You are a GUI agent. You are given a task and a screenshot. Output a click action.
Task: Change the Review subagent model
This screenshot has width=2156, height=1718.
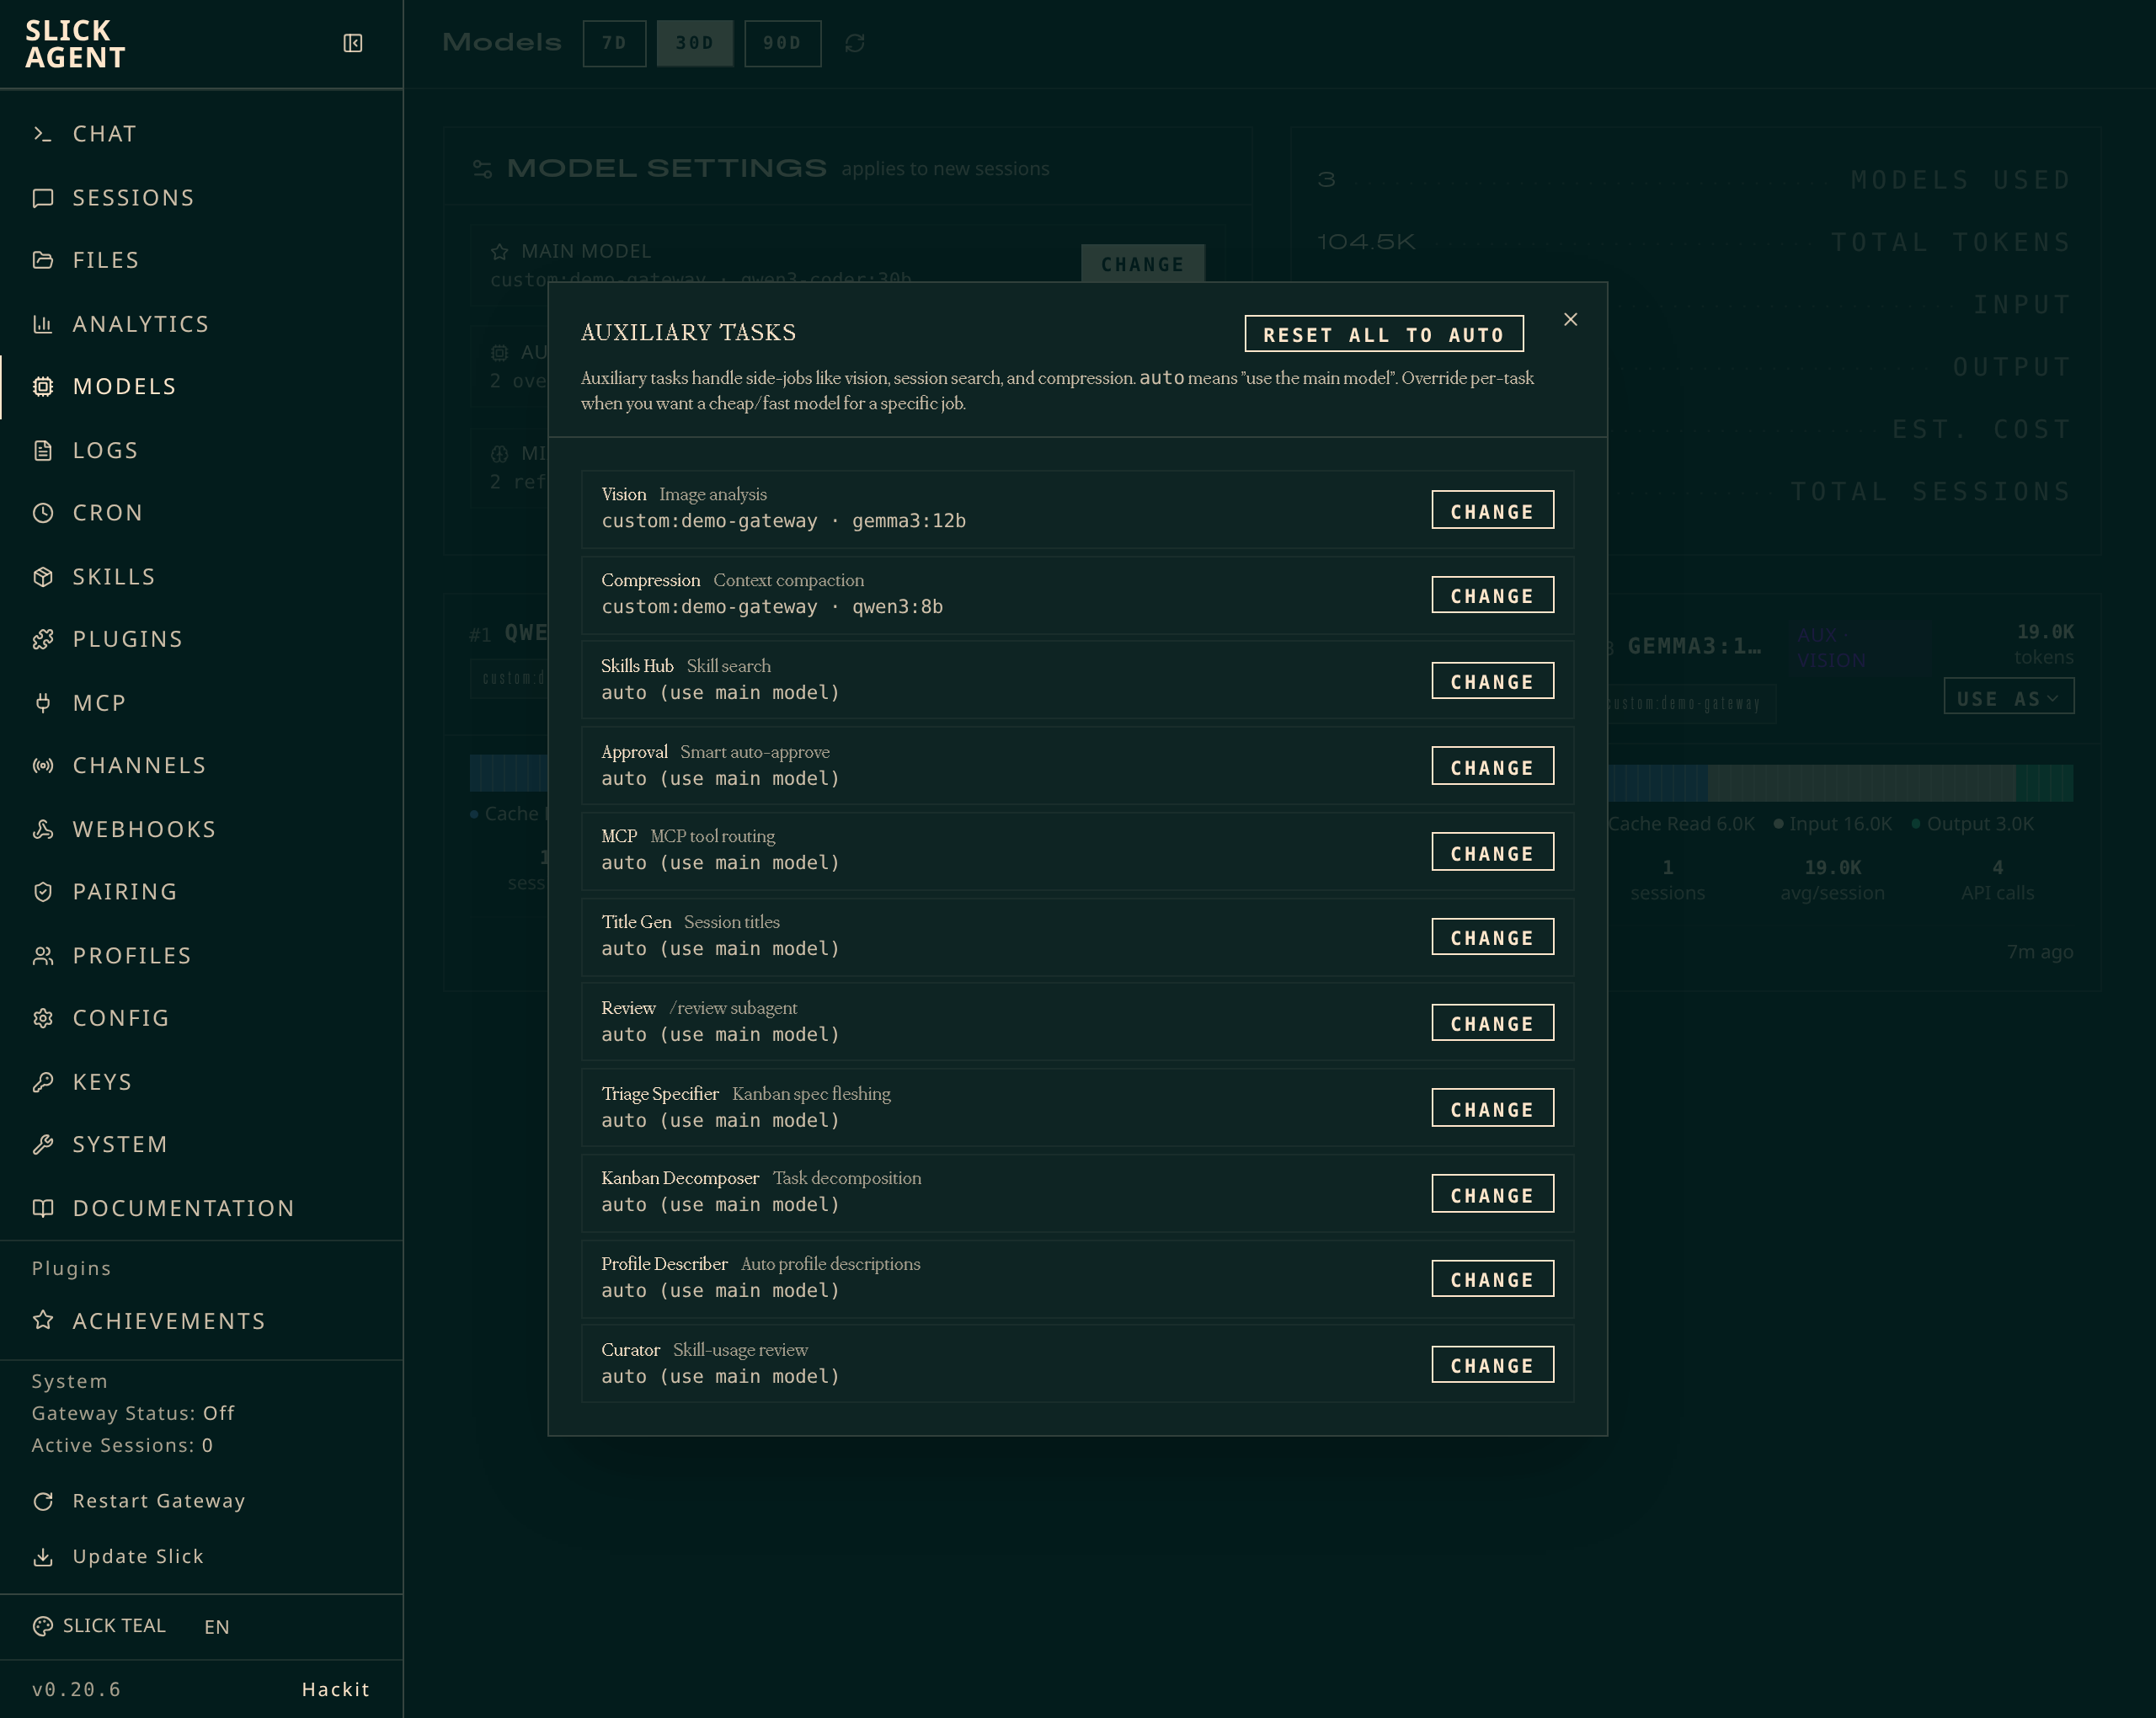click(1492, 1023)
